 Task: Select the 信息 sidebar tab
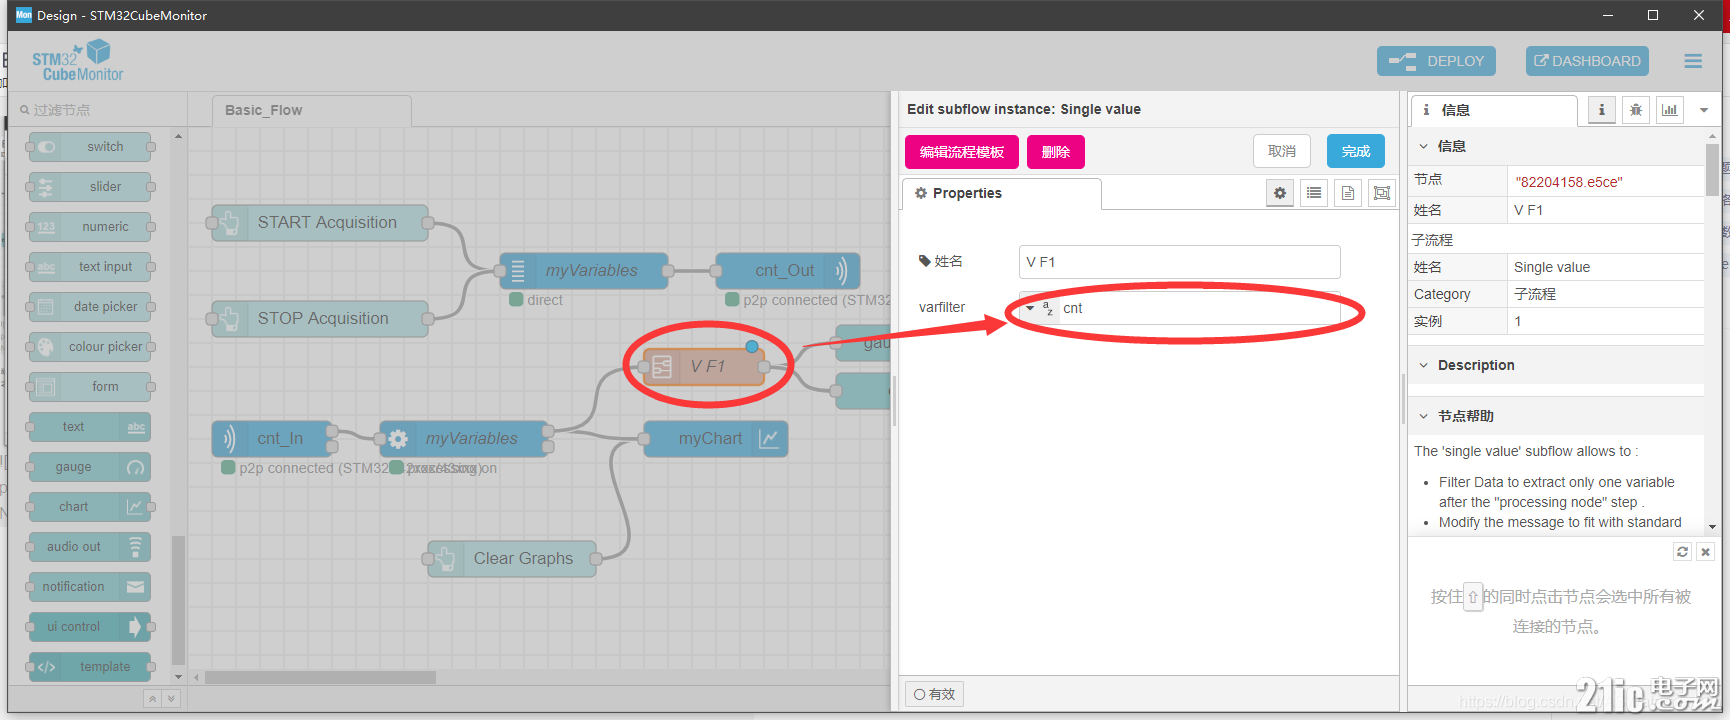(1494, 110)
